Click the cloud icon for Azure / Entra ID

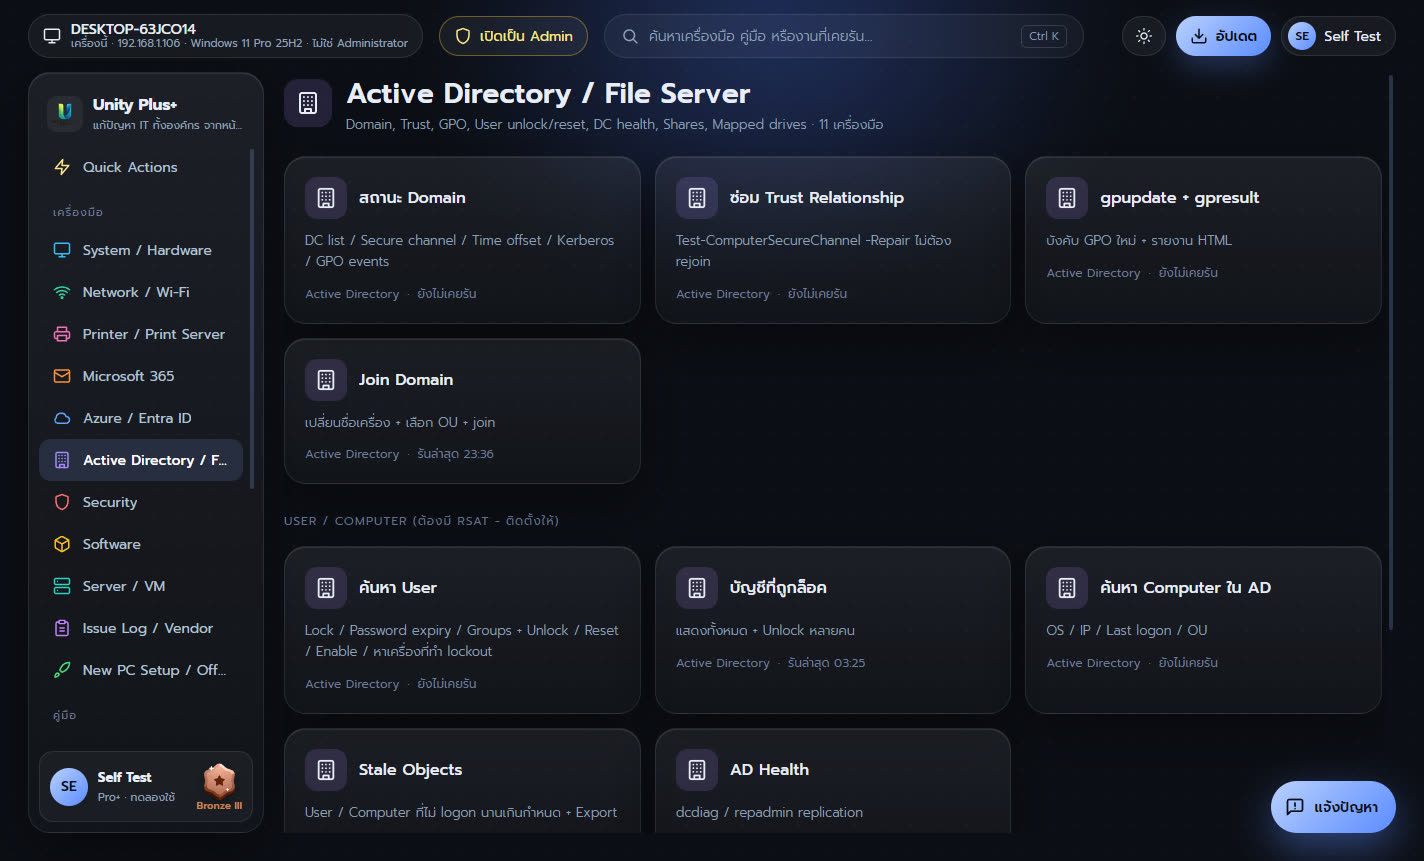click(x=62, y=418)
